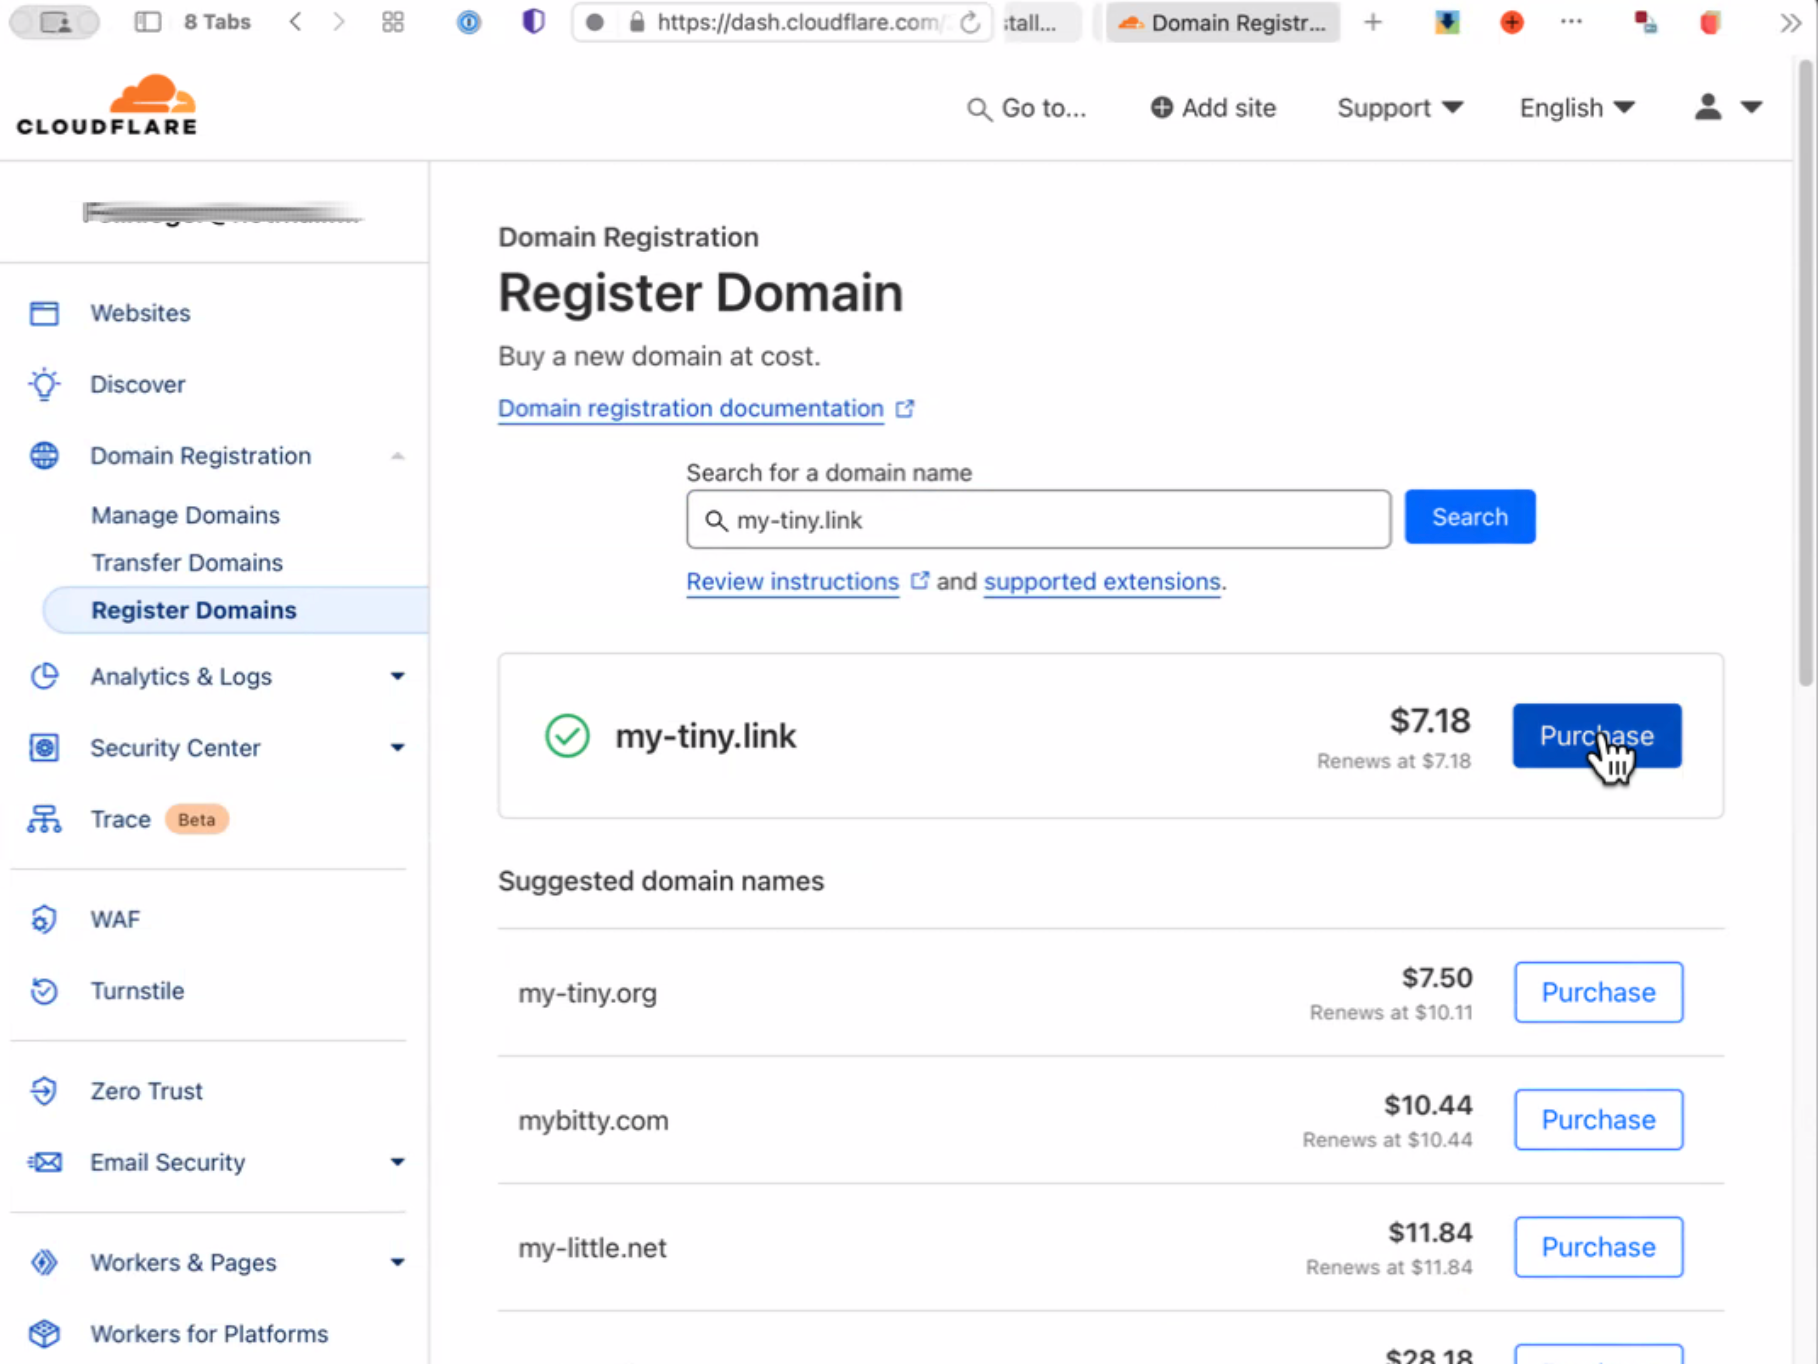Expand the Workers & Pages section
Image resolution: width=1818 pixels, height=1364 pixels.
(398, 1262)
